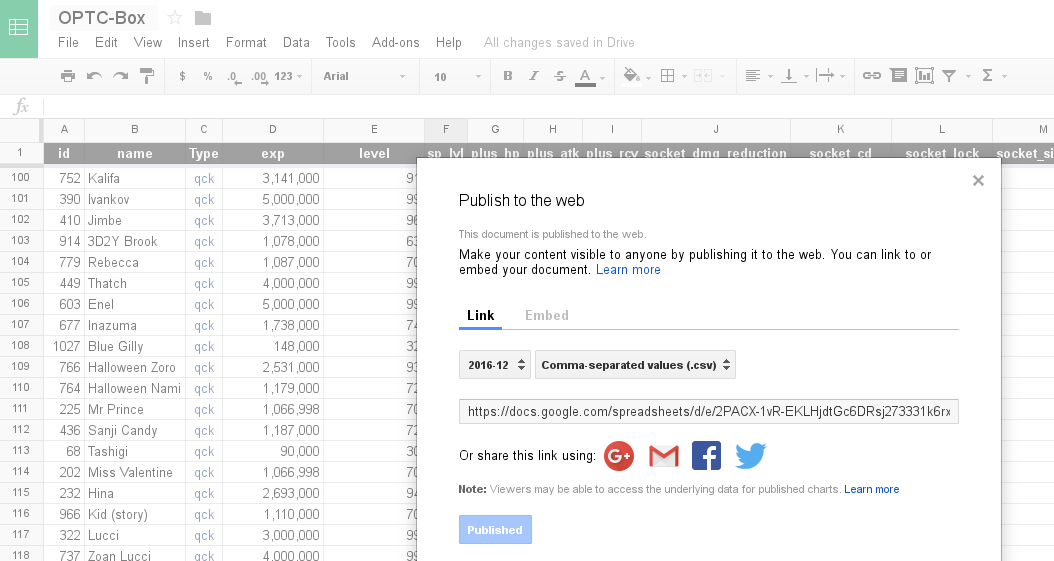This screenshot has width=1054, height=561.
Task: Click the paint format roller icon
Action: pos(147,76)
